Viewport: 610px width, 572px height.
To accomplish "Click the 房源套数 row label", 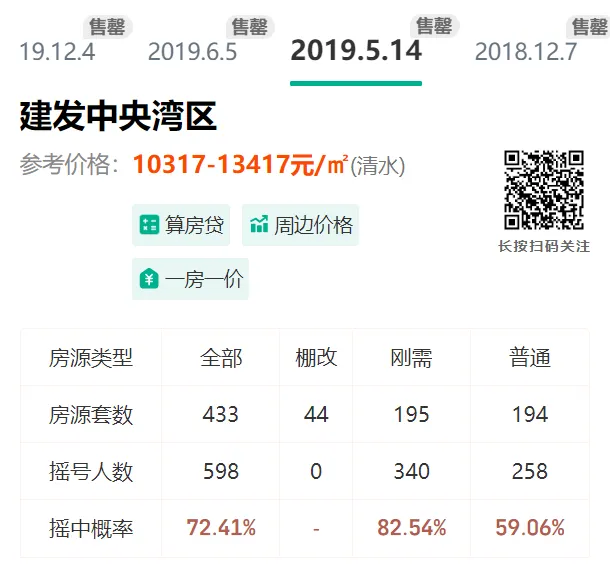I will tap(91, 414).
